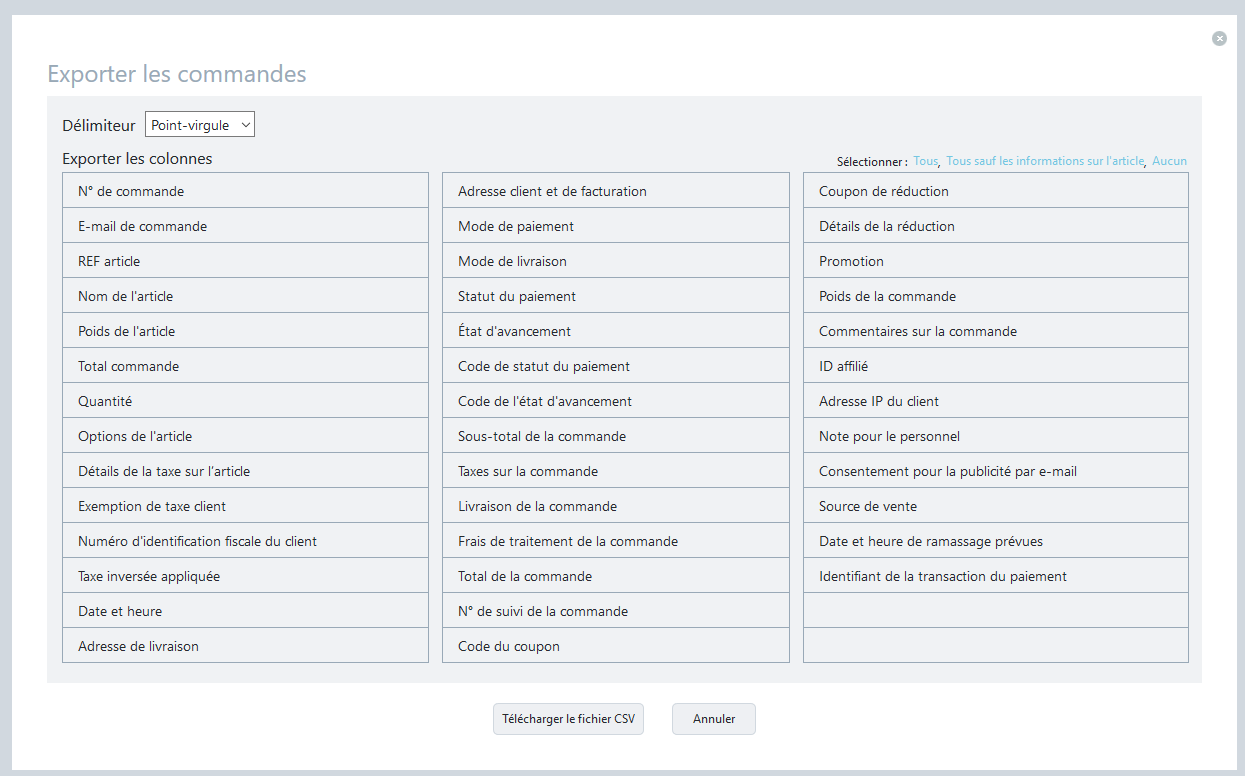Image resolution: width=1245 pixels, height=776 pixels.
Task: Click 'Aucun' to deselect all columns
Action: 1169,161
